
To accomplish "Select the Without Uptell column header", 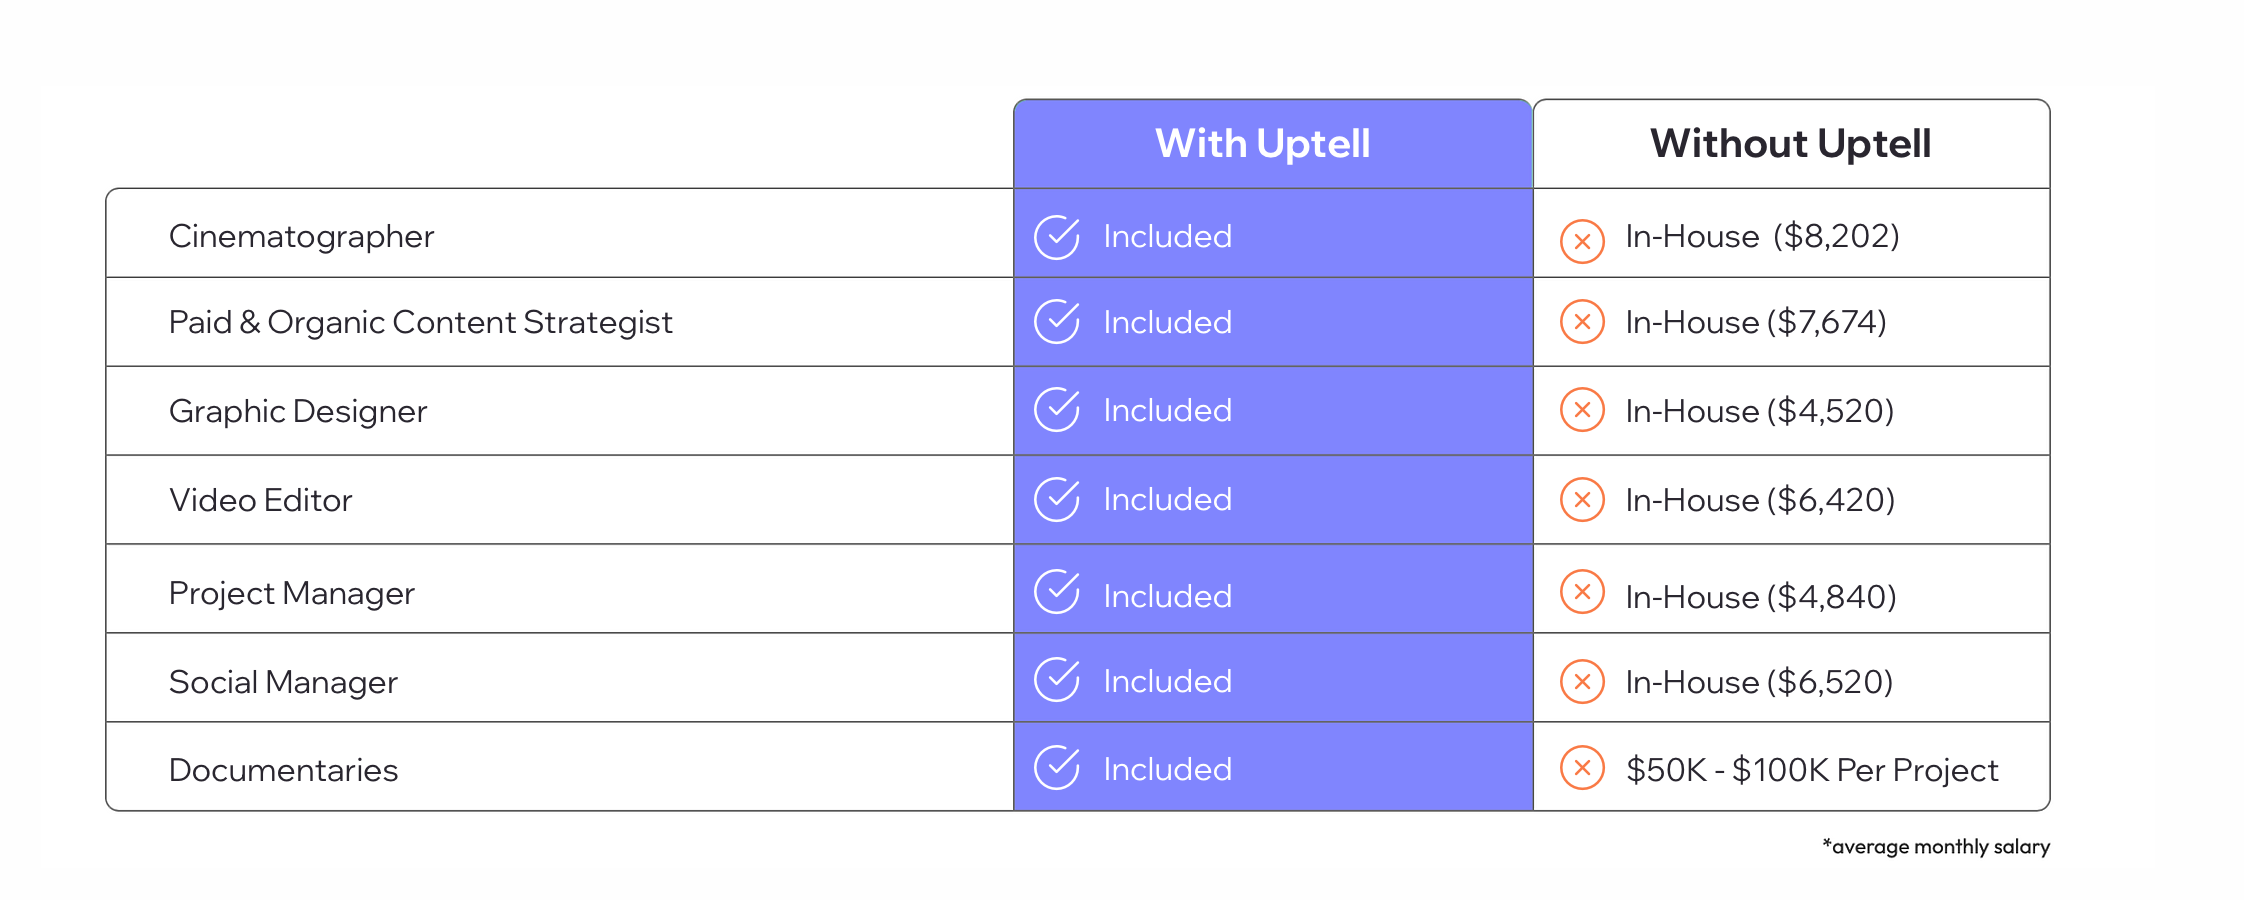I will coord(1791,144).
